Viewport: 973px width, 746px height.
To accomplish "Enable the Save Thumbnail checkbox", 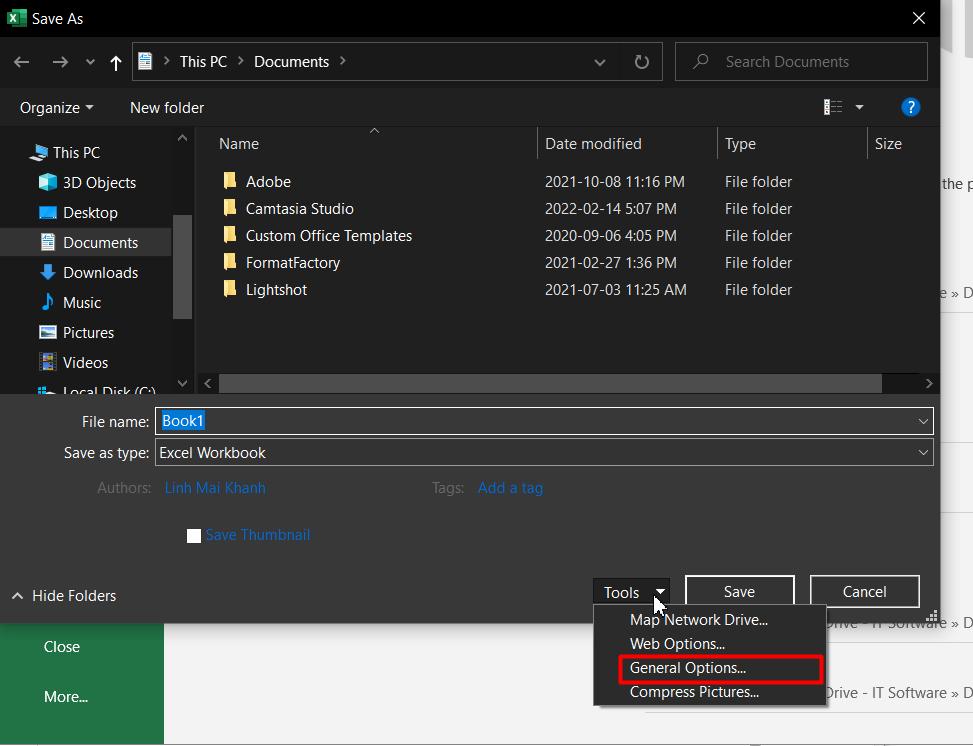I will [193, 536].
